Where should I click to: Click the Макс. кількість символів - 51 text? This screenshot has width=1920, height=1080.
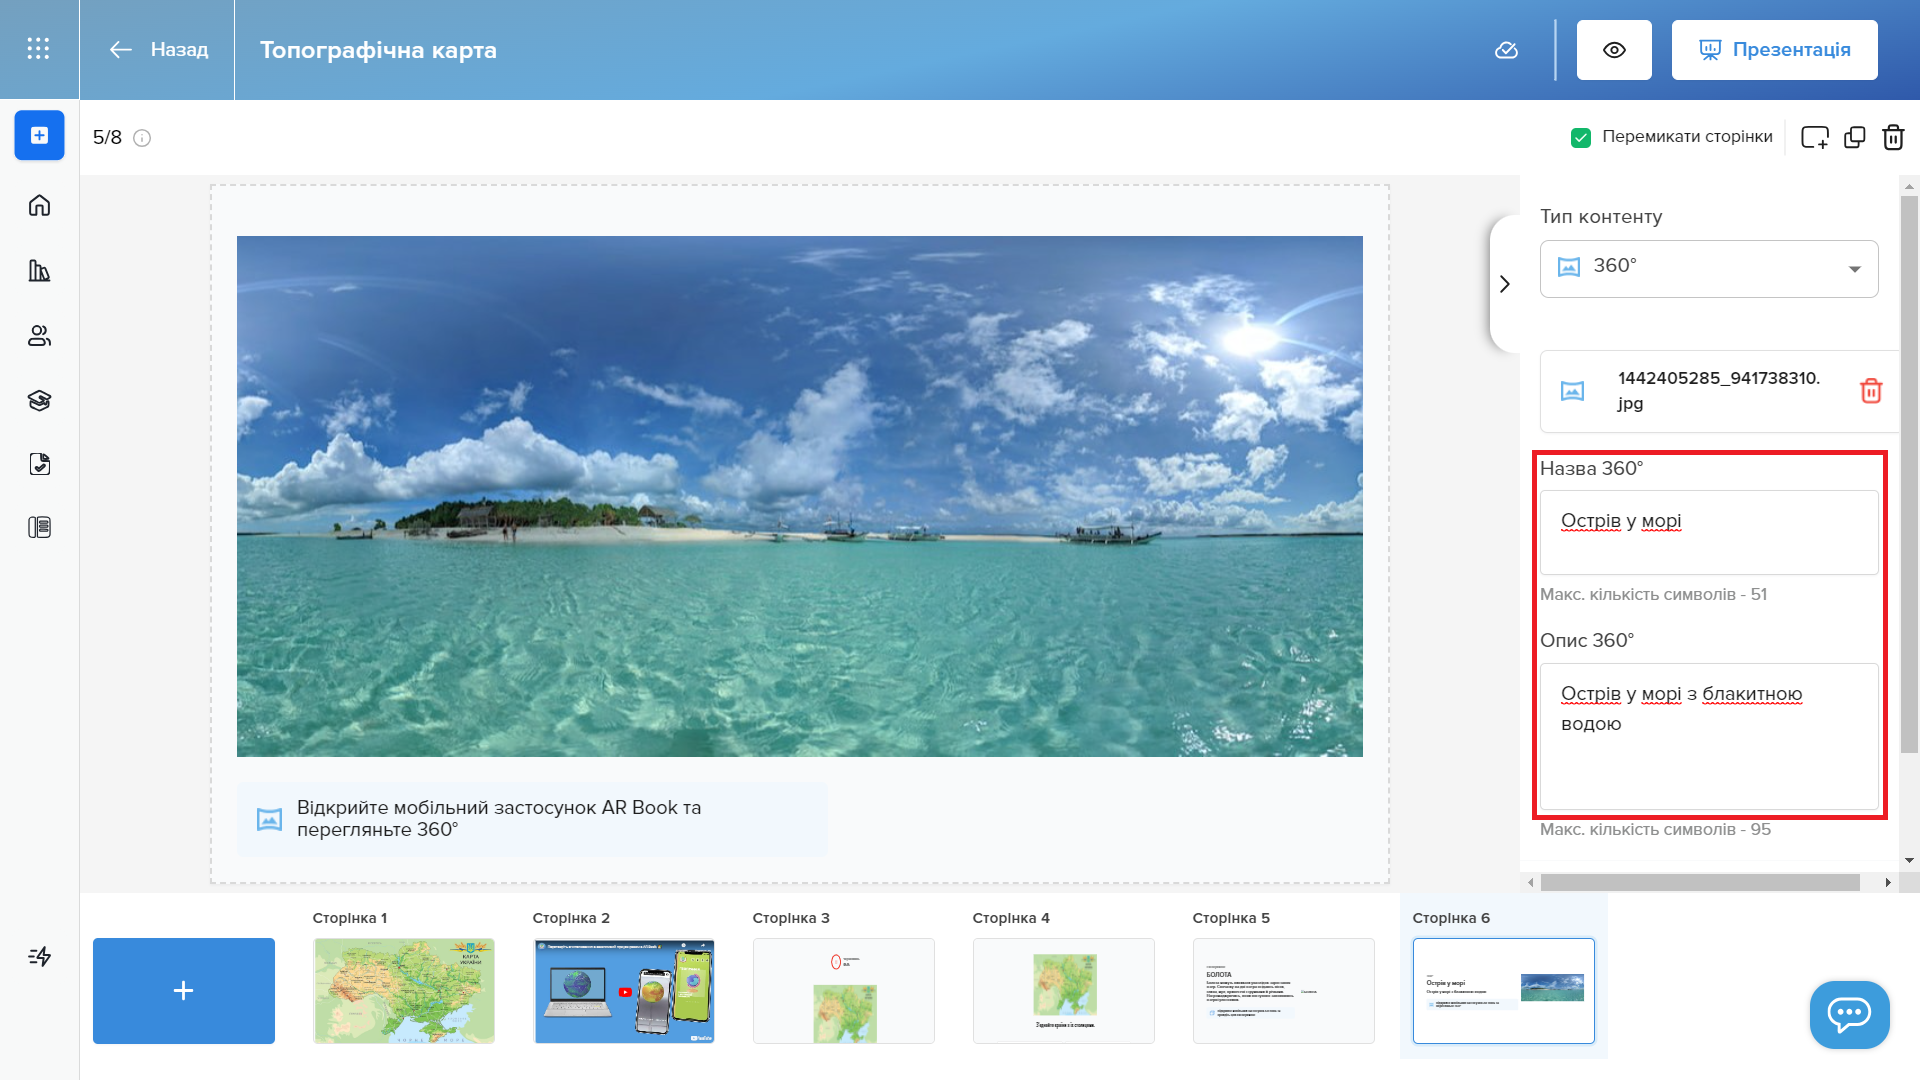coord(1653,594)
